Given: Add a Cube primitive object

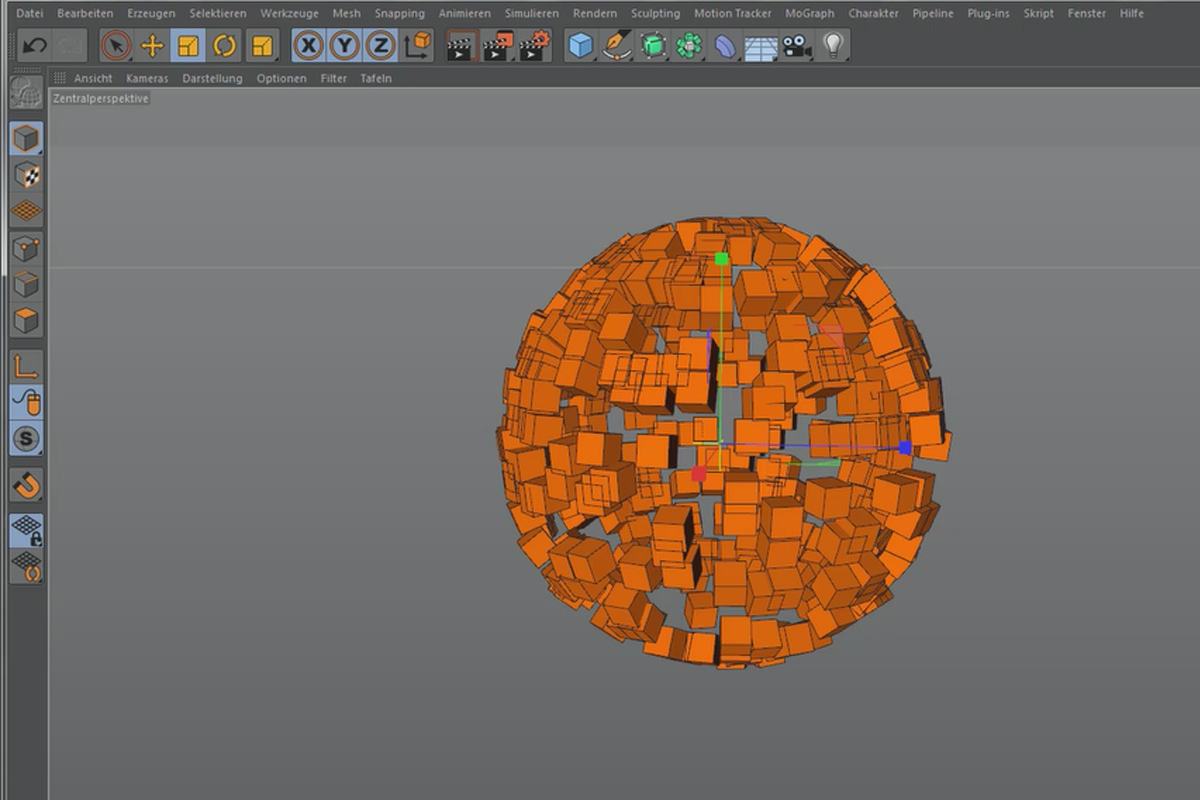Looking at the screenshot, I should pos(581,46).
